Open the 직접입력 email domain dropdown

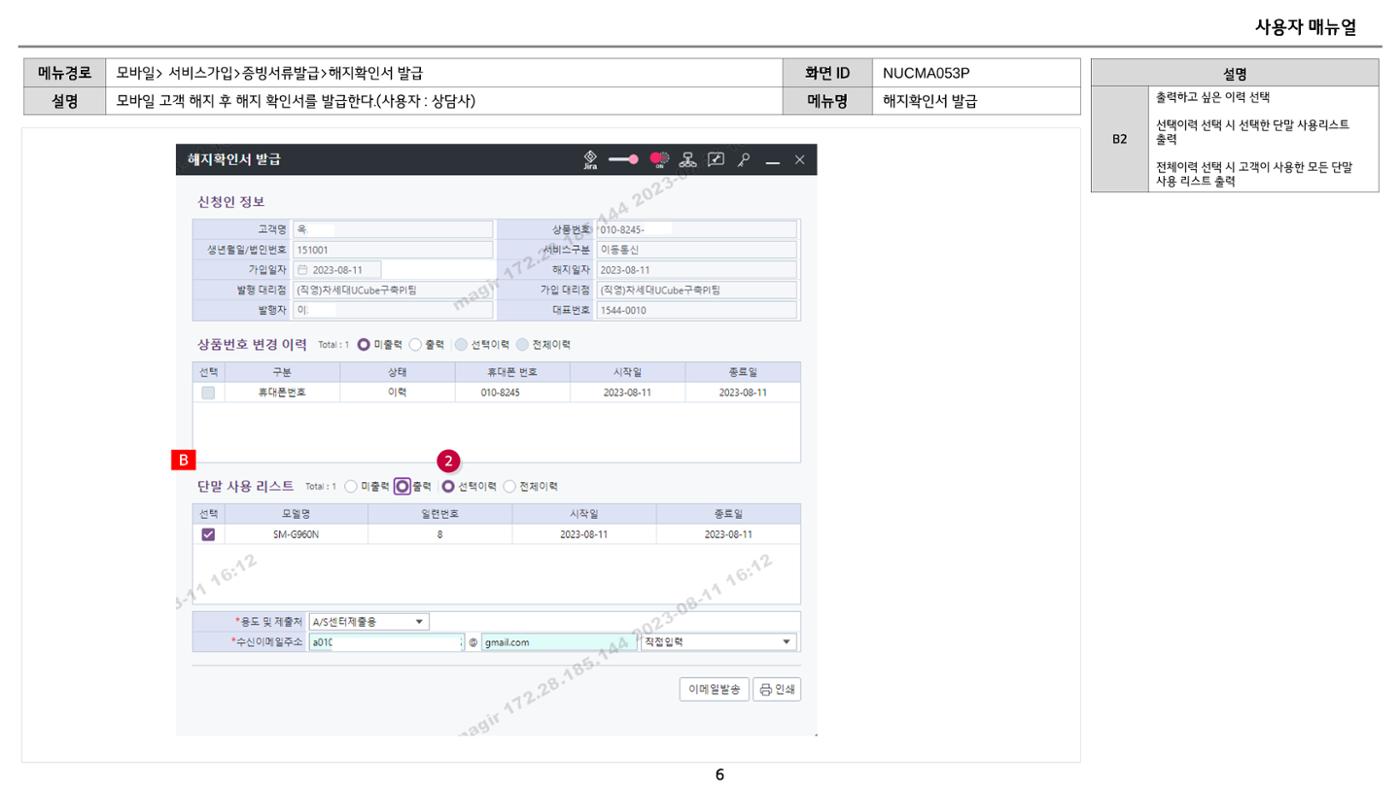719,642
